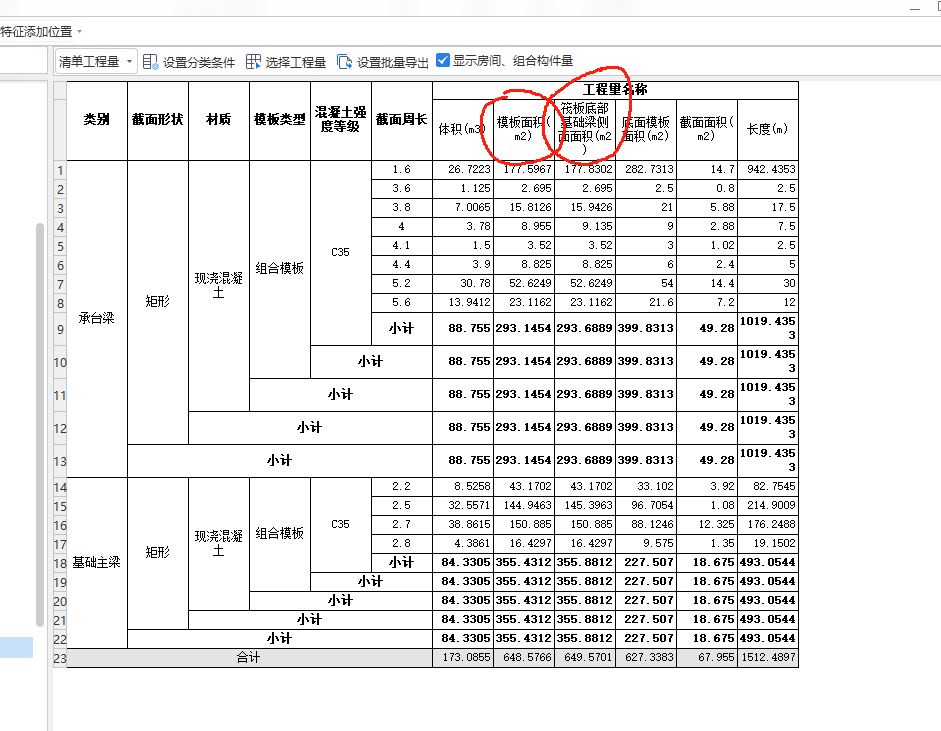Image resolution: width=941 pixels, height=731 pixels.
Task: Click cell 144.9463 in row 15
Action: (523, 505)
